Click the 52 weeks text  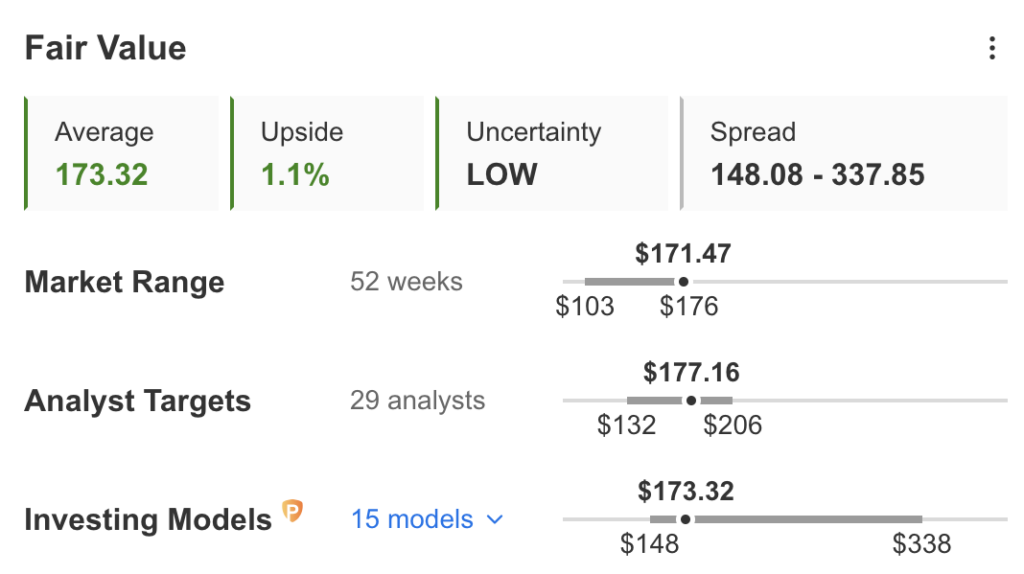406,282
